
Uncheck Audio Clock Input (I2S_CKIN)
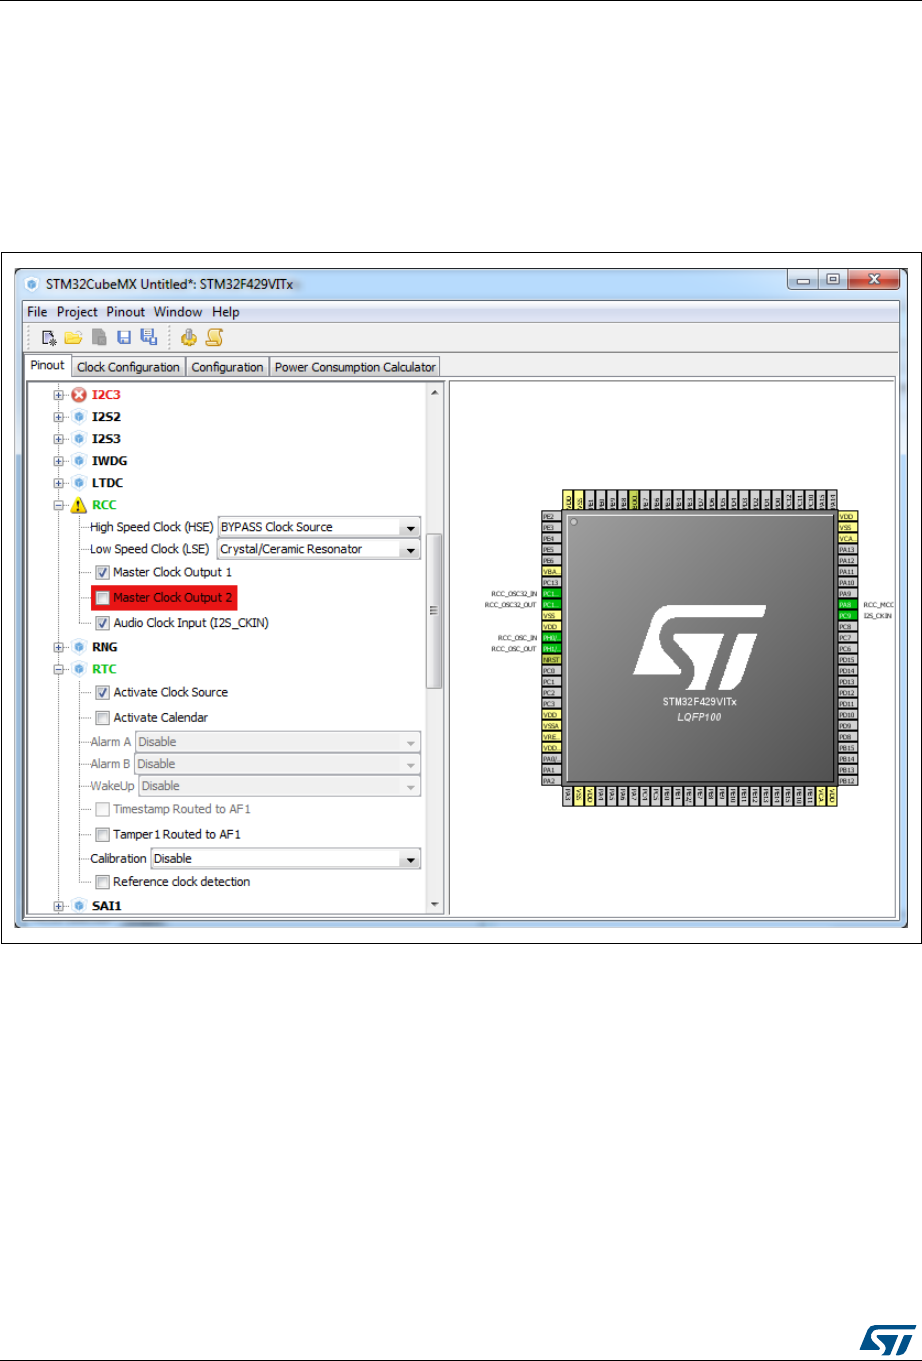[x=102, y=623]
